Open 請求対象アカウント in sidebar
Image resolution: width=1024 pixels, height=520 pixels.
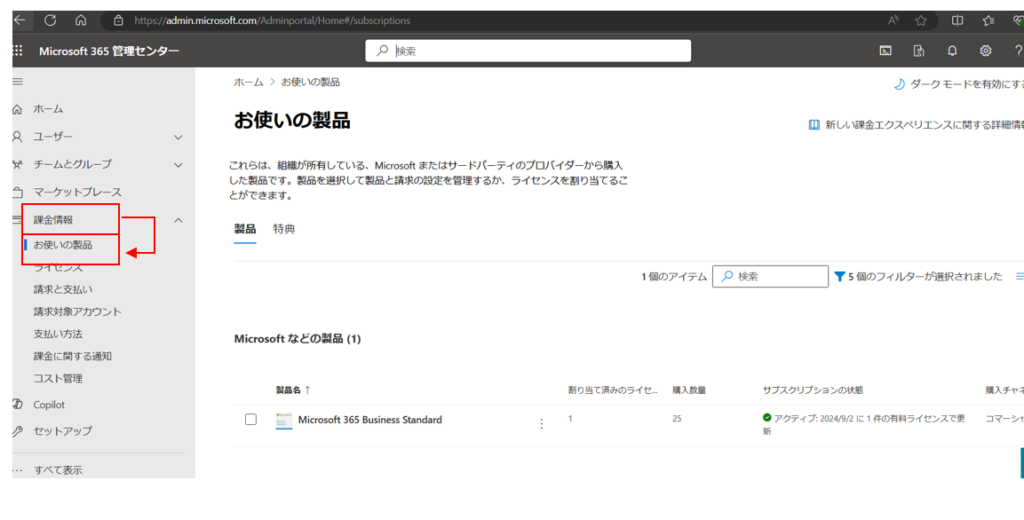[x=77, y=312]
